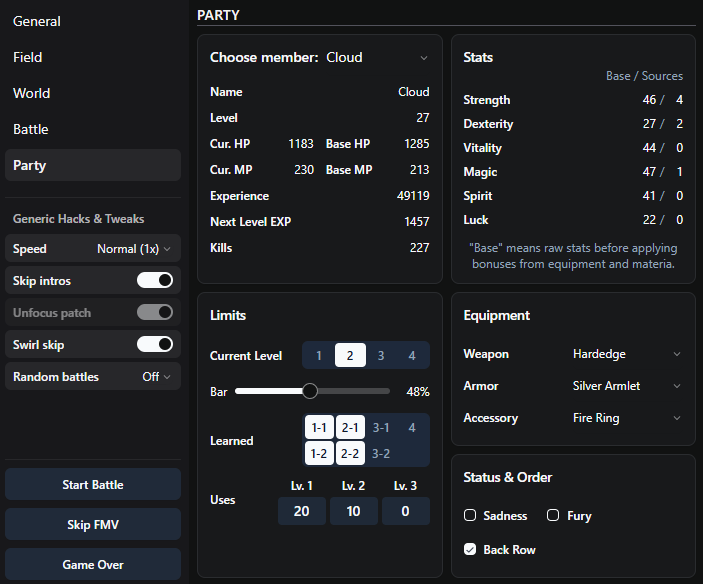Toggle learned limit 4
Screen dimensions: 703x584
pos(412,428)
